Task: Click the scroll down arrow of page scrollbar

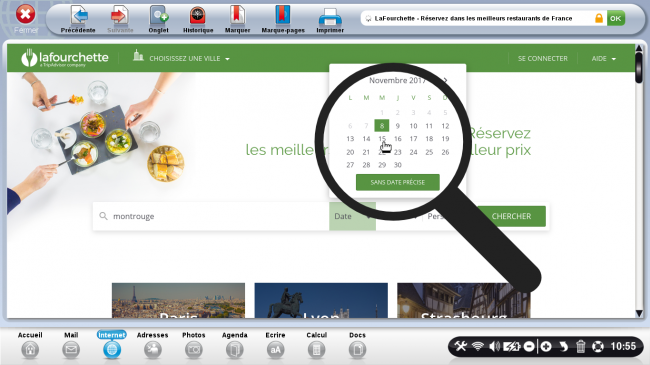Action: tap(639, 313)
